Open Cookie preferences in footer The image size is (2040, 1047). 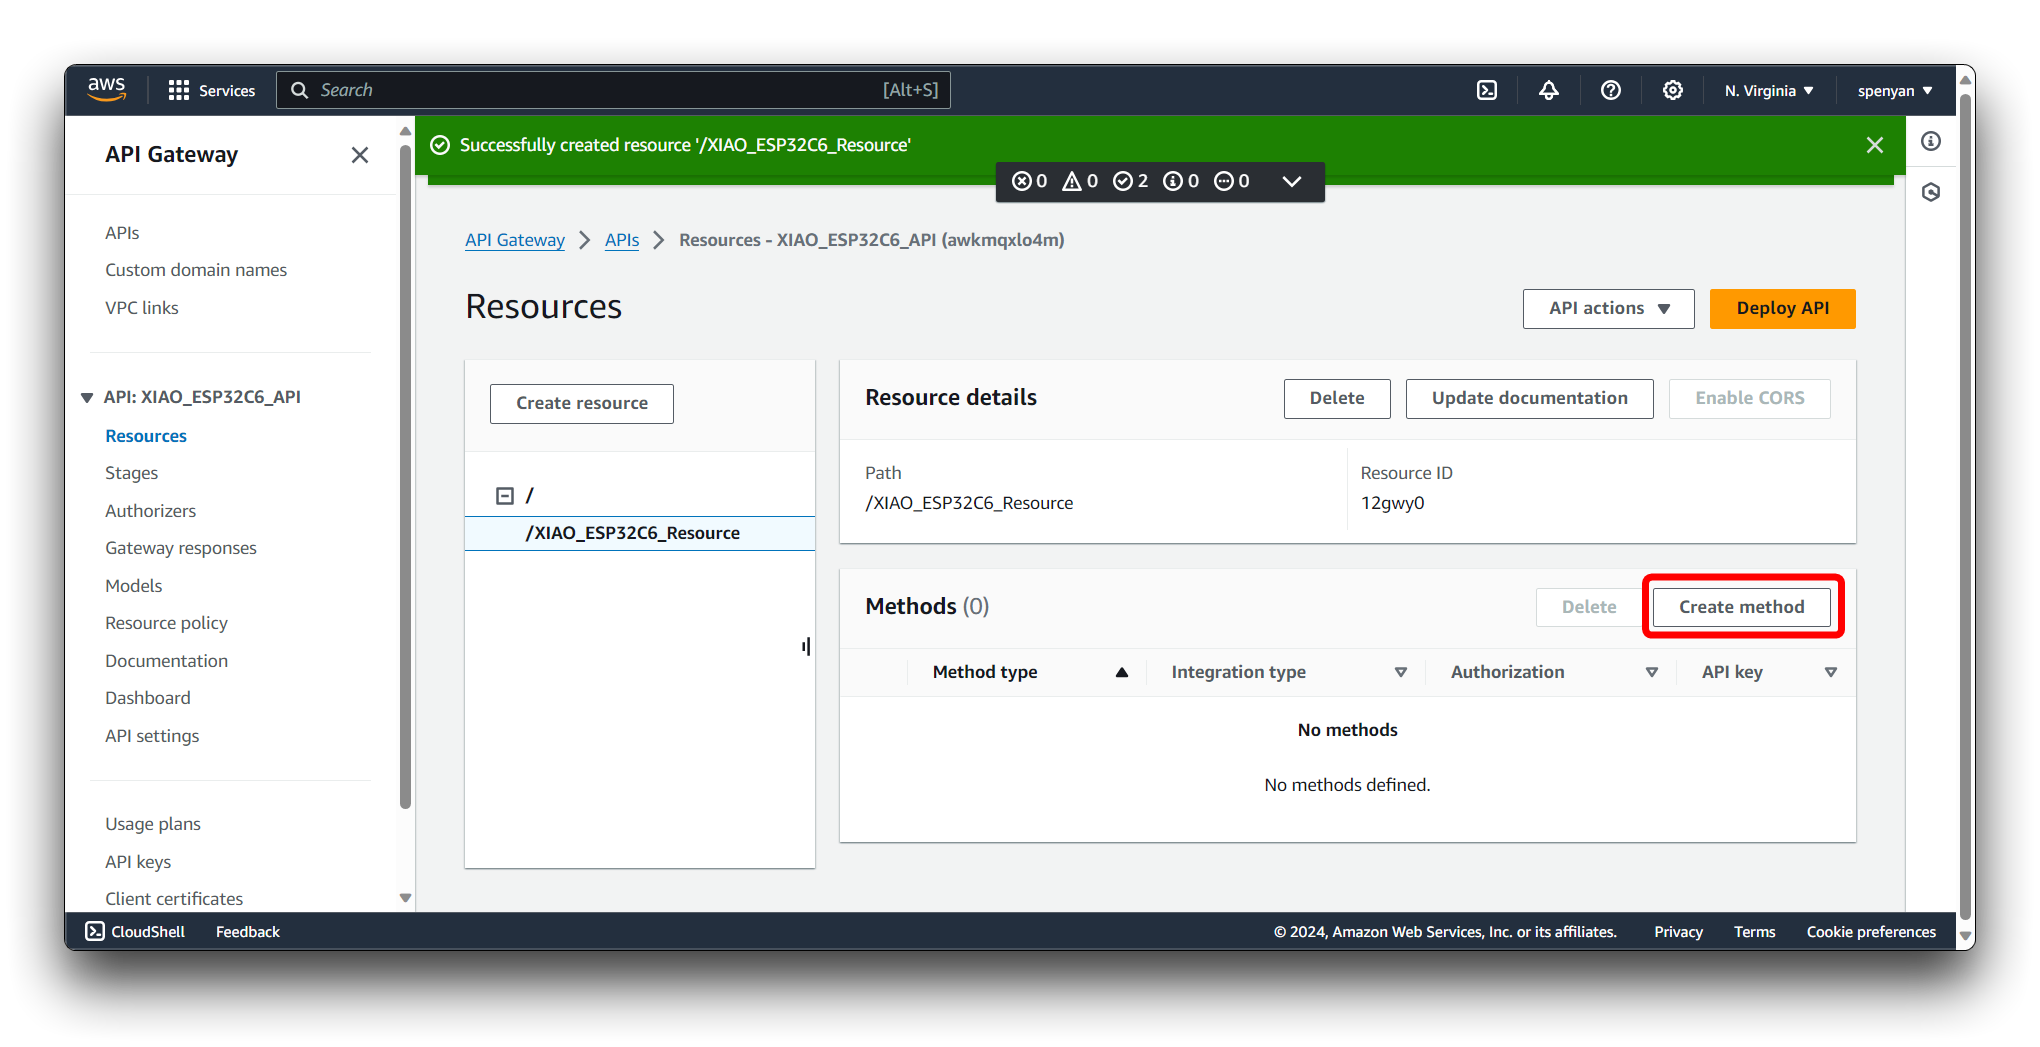tap(1871, 932)
